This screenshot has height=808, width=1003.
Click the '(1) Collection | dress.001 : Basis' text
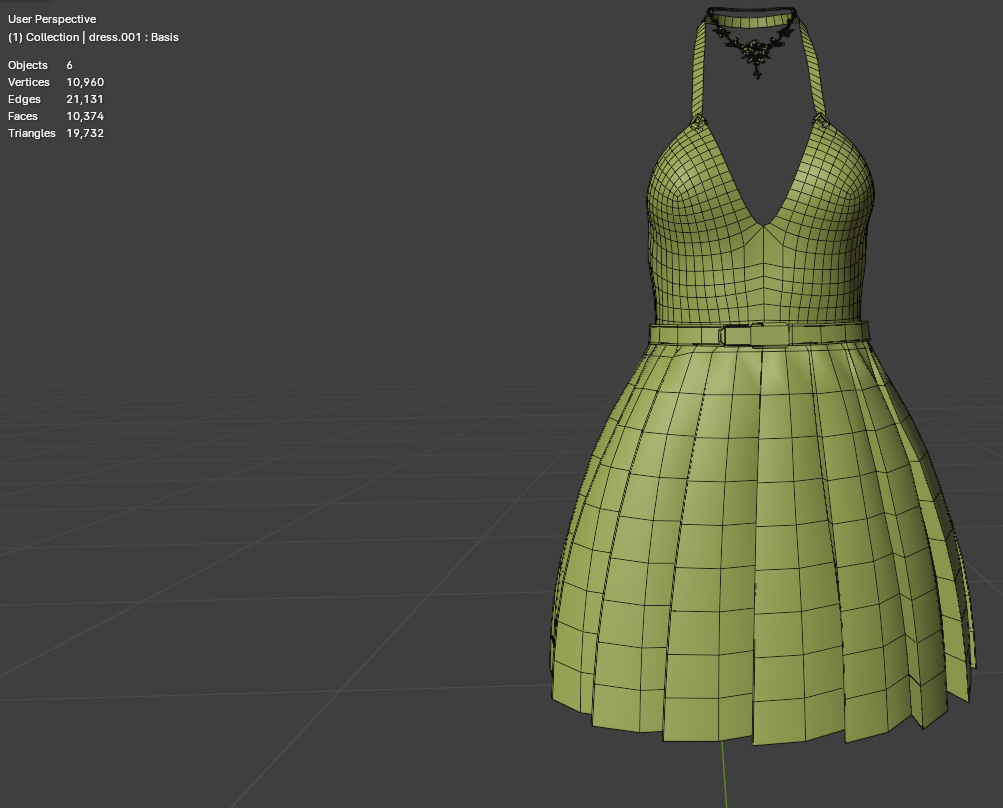[x=93, y=37]
